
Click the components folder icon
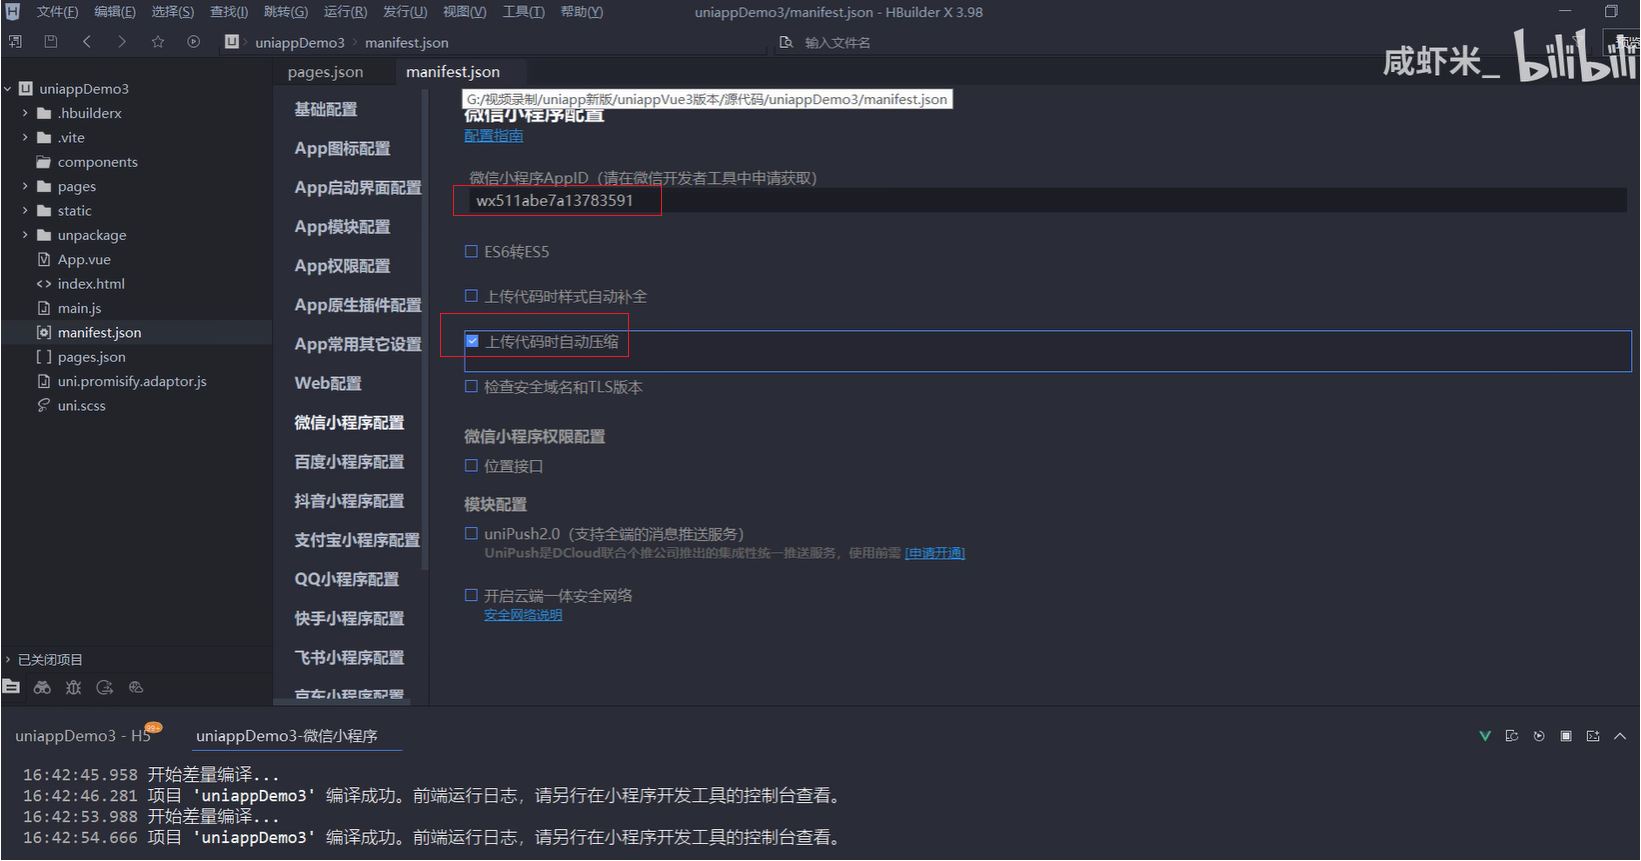coord(44,161)
